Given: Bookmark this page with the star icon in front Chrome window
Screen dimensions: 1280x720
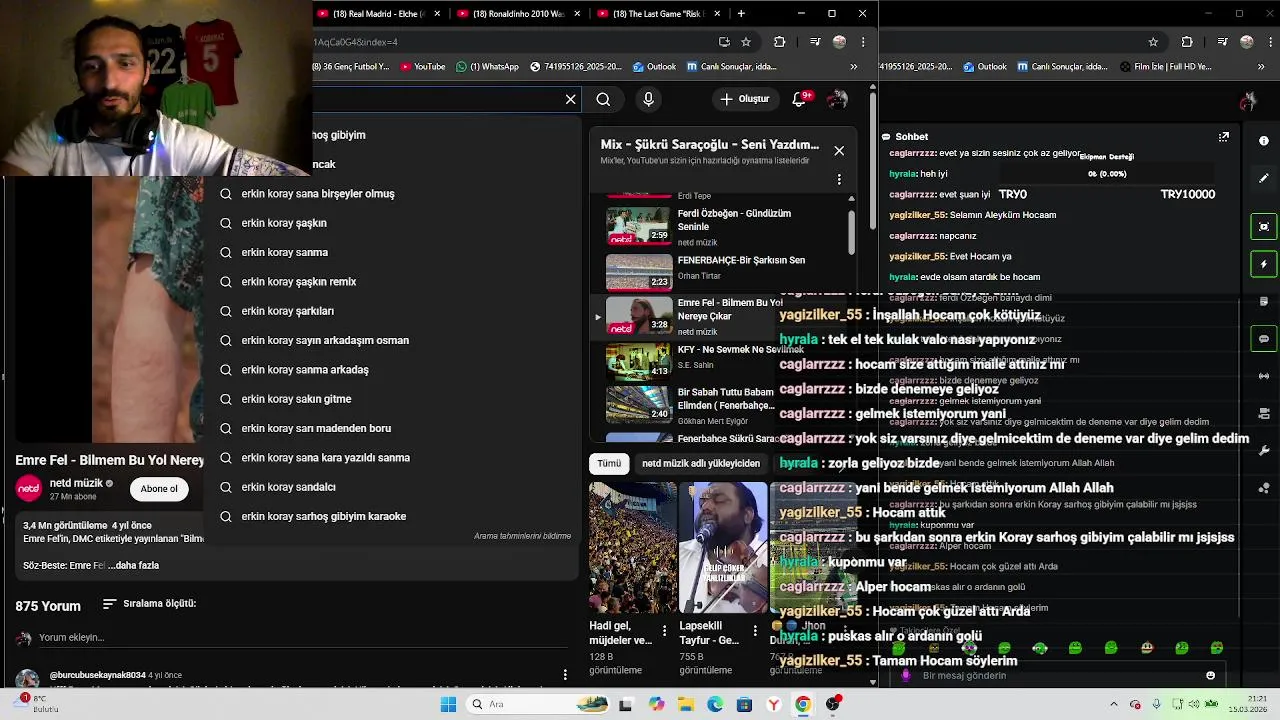Looking at the screenshot, I should pyautogui.click(x=746, y=42).
